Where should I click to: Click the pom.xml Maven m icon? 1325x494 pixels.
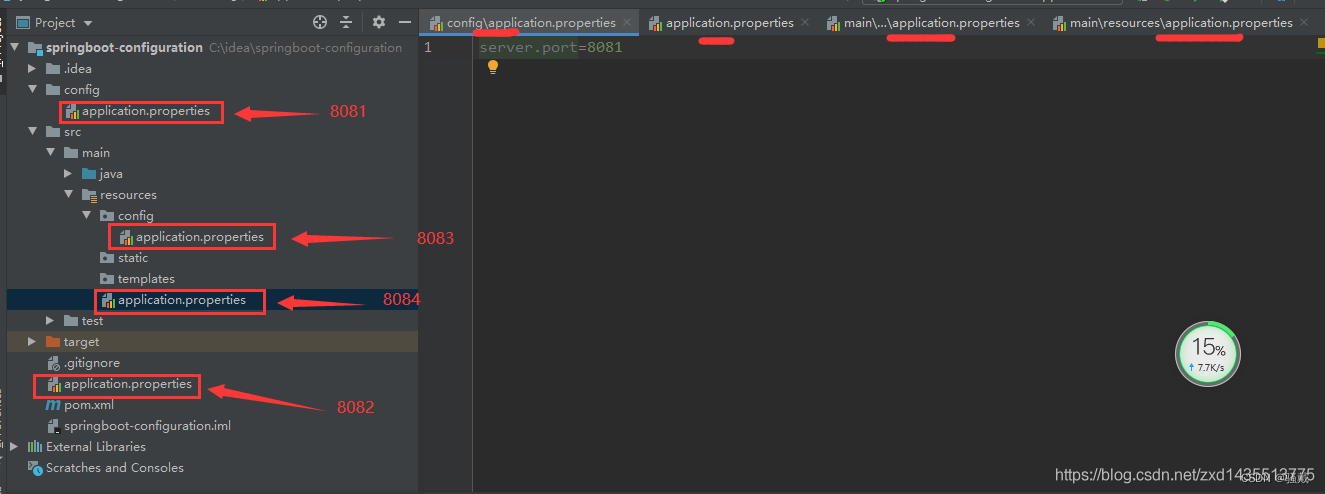tap(53, 404)
